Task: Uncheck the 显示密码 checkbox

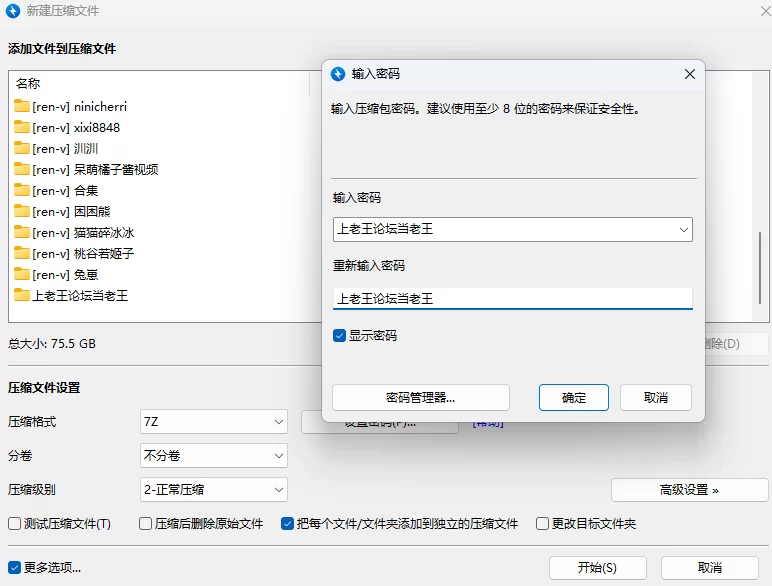Action: coord(339,335)
